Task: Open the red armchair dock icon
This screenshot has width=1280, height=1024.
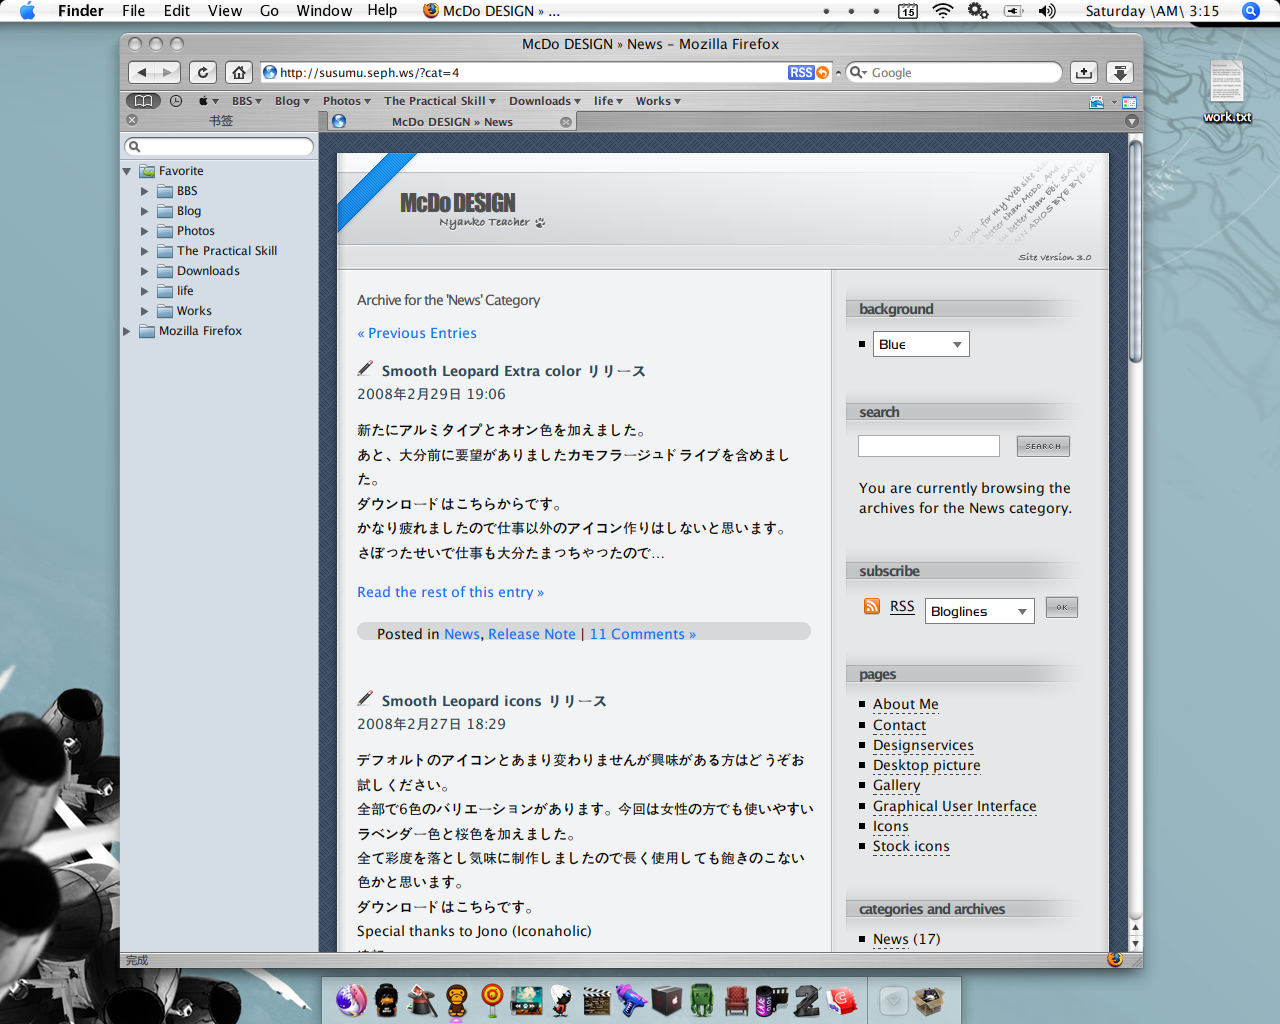Action: 737,1000
